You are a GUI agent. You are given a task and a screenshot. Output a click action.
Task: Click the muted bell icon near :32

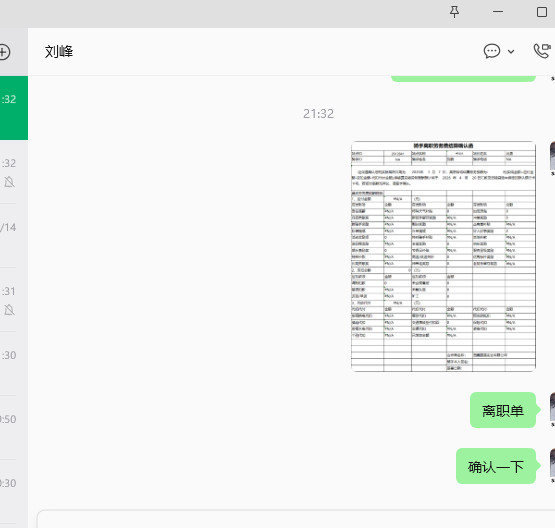point(10,182)
